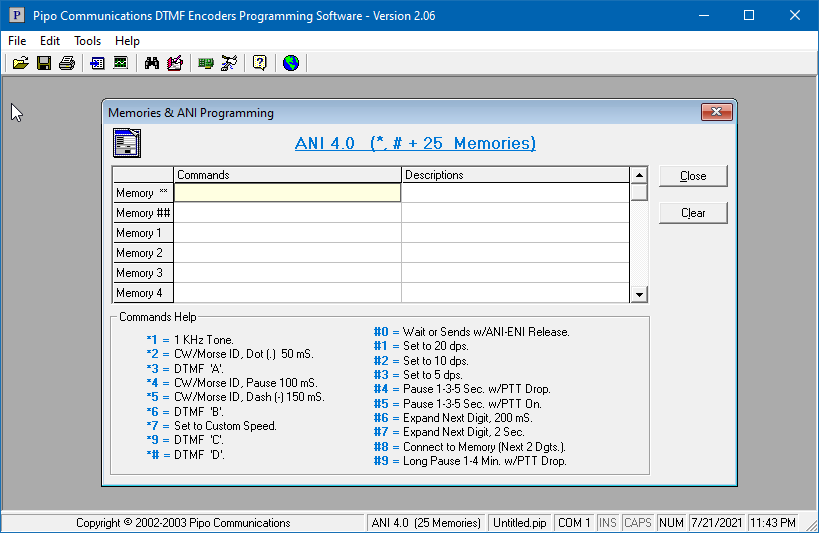This screenshot has width=819, height=533.
Task: Click the ANI 4.0 memories title link
Action: [x=415, y=143]
